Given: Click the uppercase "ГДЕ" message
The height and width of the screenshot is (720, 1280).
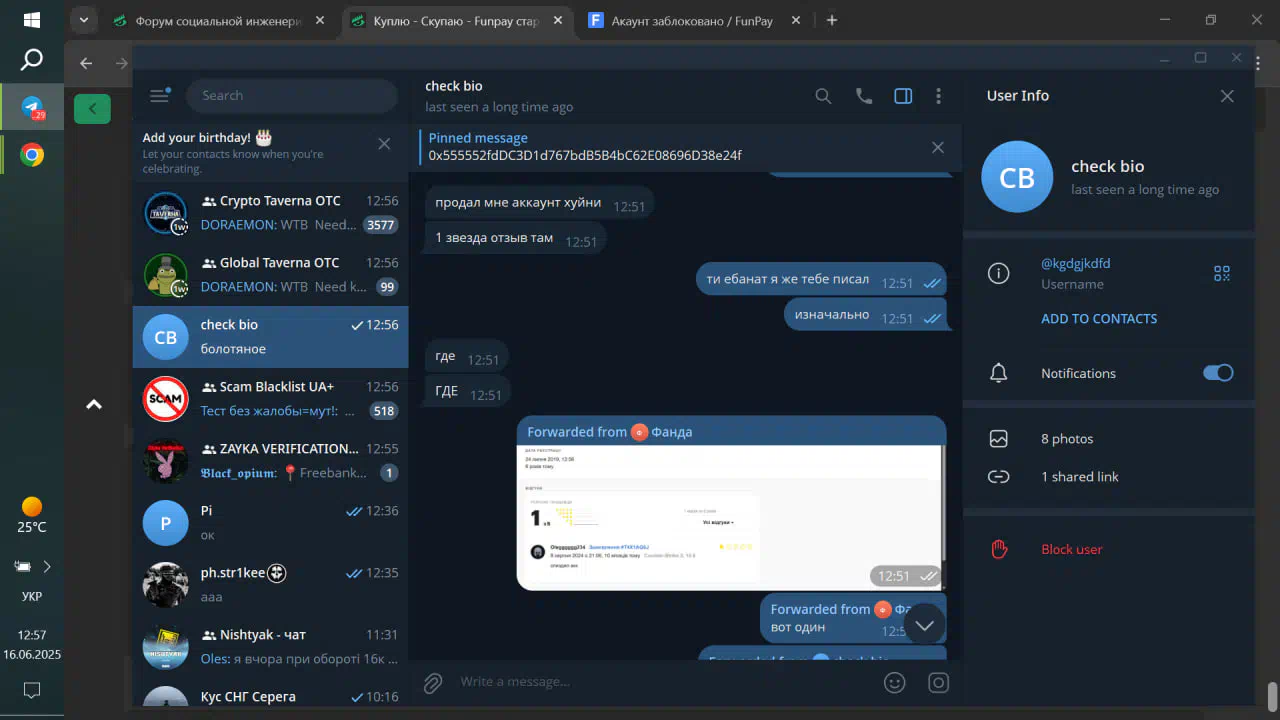Looking at the screenshot, I should 468,392.
